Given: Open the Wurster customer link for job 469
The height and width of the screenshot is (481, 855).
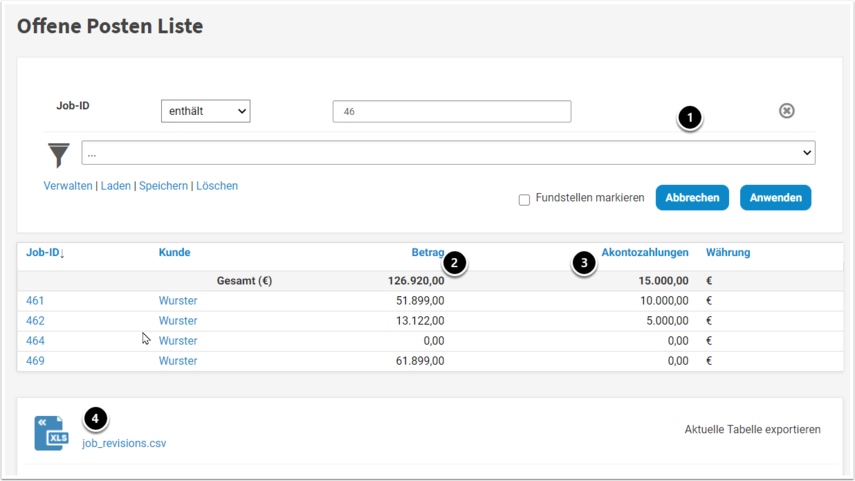Looking at the screenshot, I should click(x=178, y=361).
